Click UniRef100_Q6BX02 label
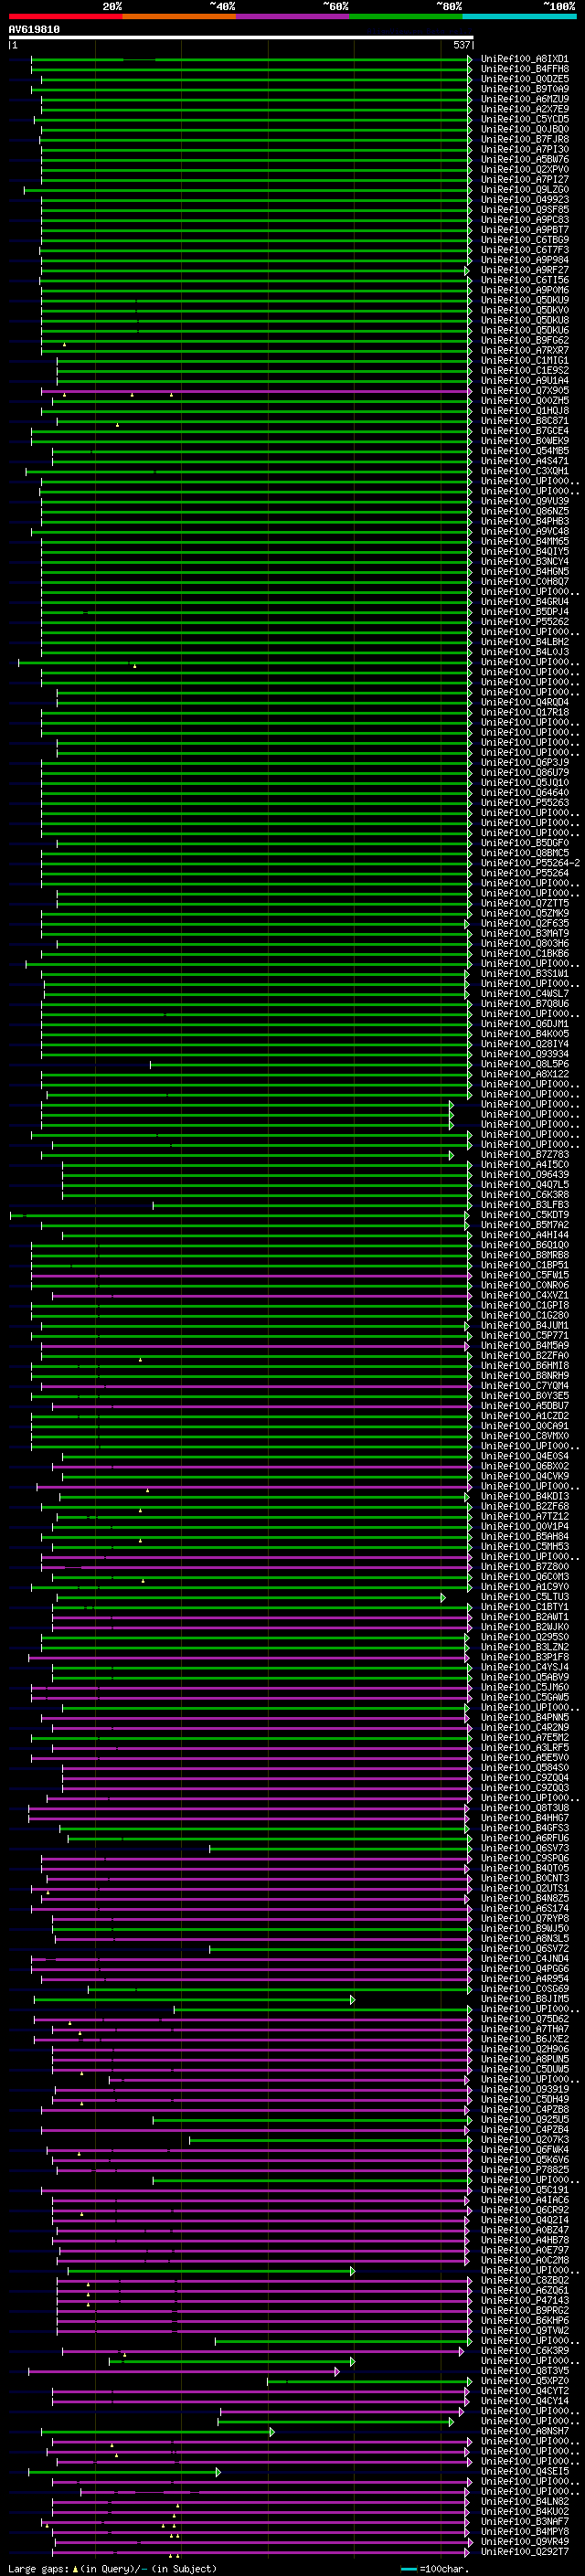Image resolution: width=585 pixels, height=2576 pixels. pyautogui.click(x=524, y=1466)
